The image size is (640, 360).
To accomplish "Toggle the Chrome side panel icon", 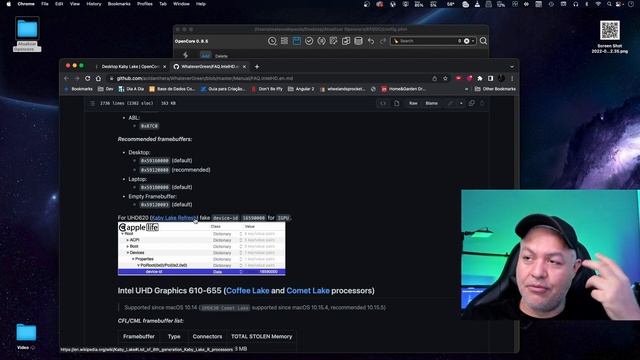I will [x=491, y=78].
